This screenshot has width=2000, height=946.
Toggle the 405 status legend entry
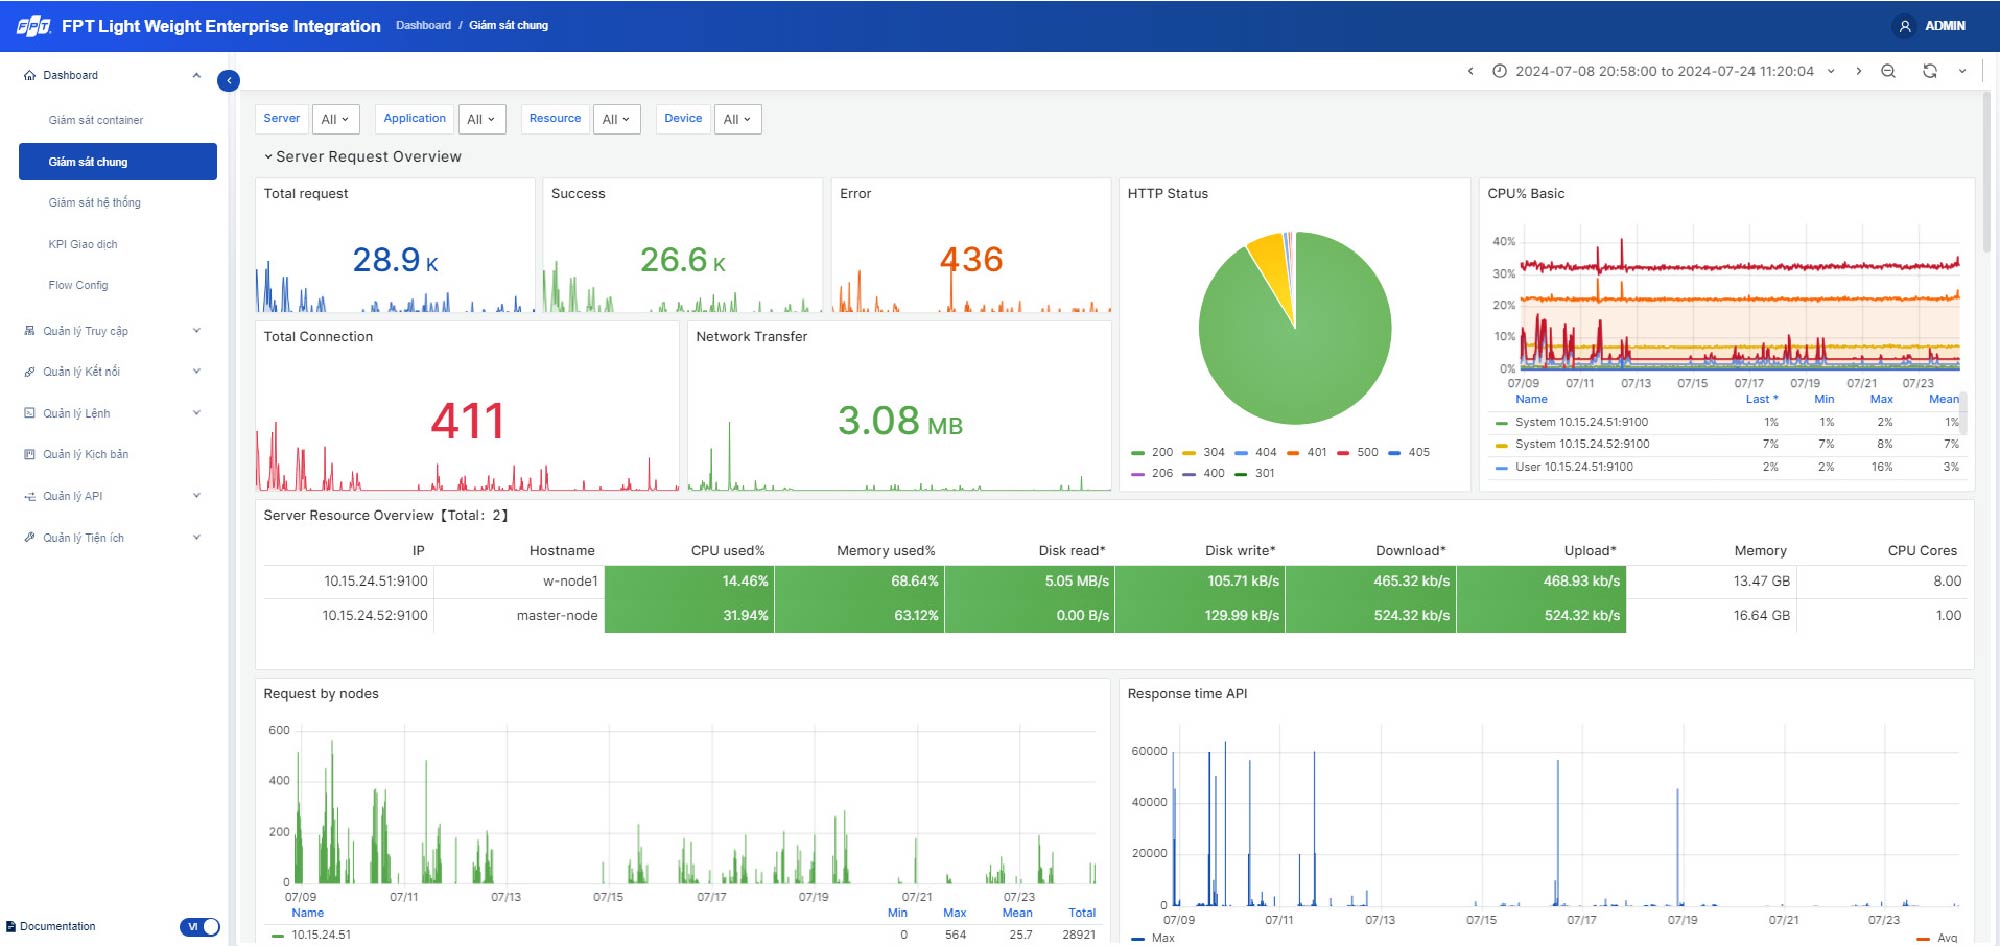1410,452
